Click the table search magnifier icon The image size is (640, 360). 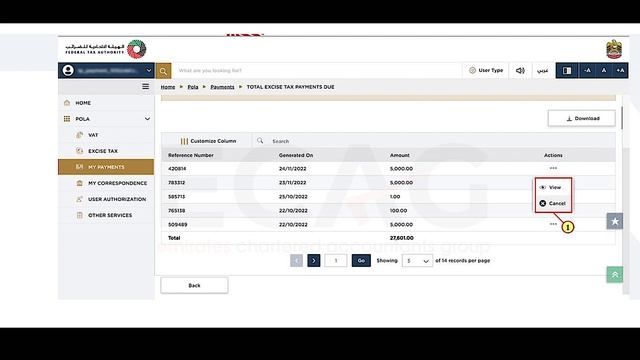(260, 140)
